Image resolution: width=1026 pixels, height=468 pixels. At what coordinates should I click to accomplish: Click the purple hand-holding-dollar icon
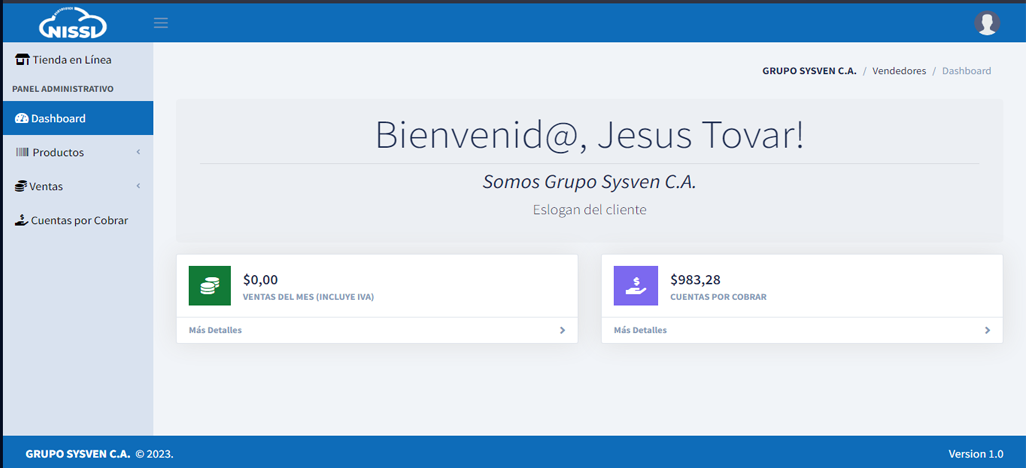[635, 286]
